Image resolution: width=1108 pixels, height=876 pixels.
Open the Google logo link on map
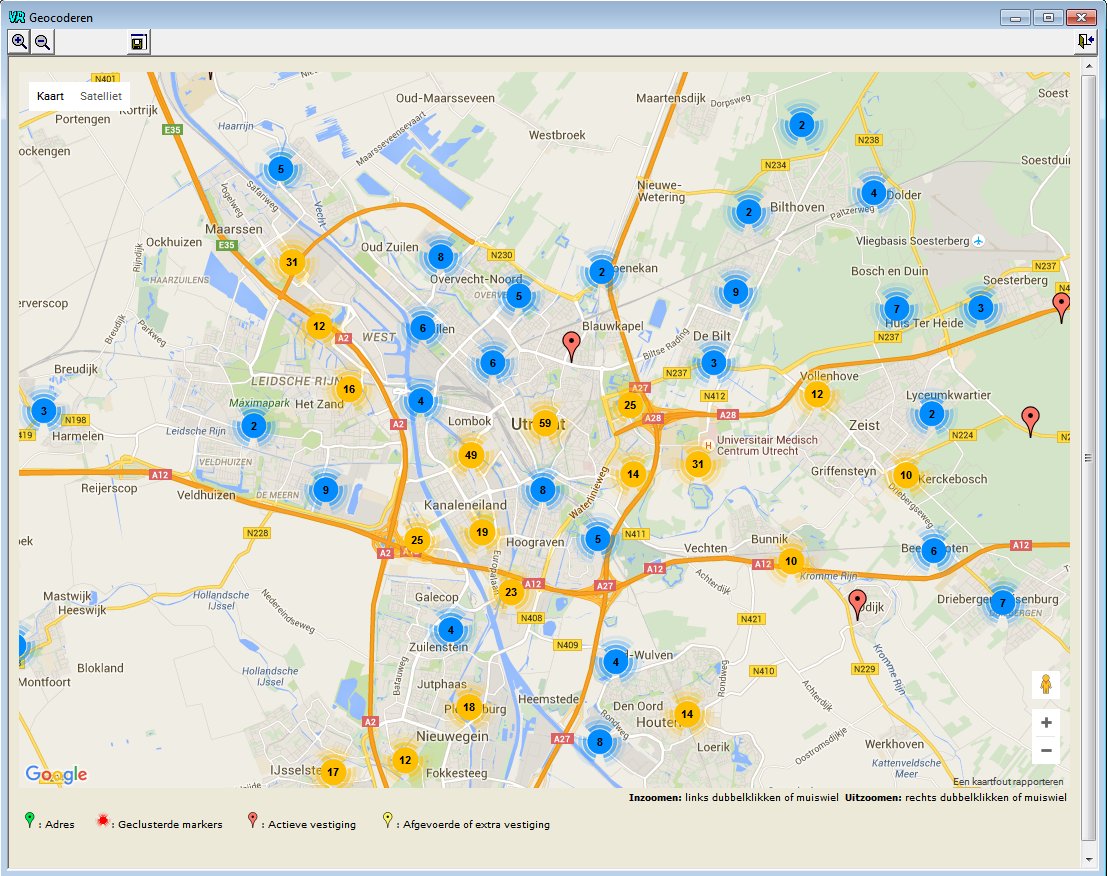point(56,774)
